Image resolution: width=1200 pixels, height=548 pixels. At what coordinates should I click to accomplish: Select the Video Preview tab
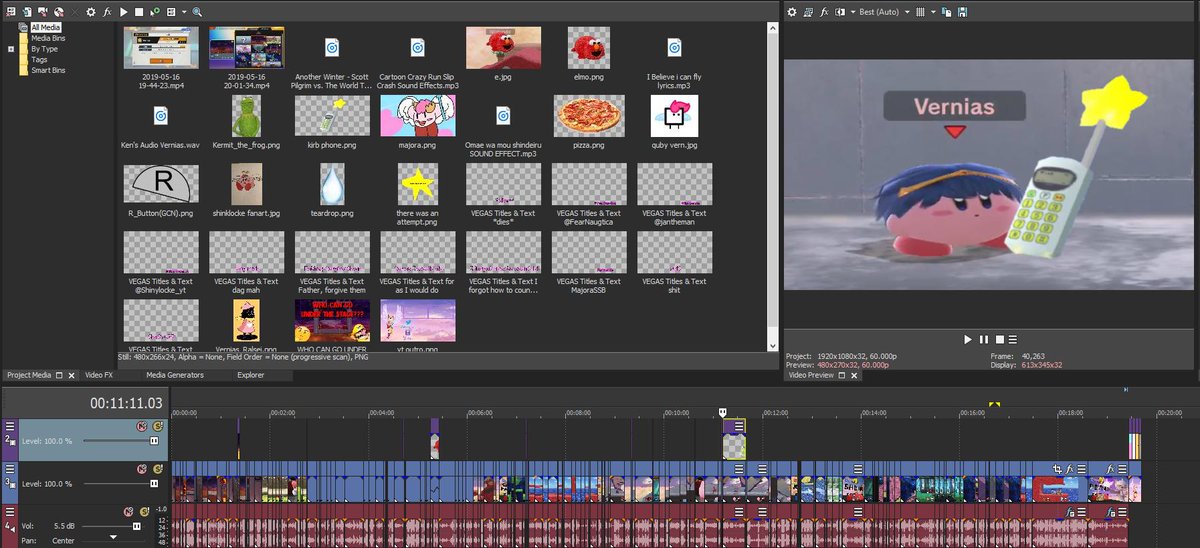[811, 375]
